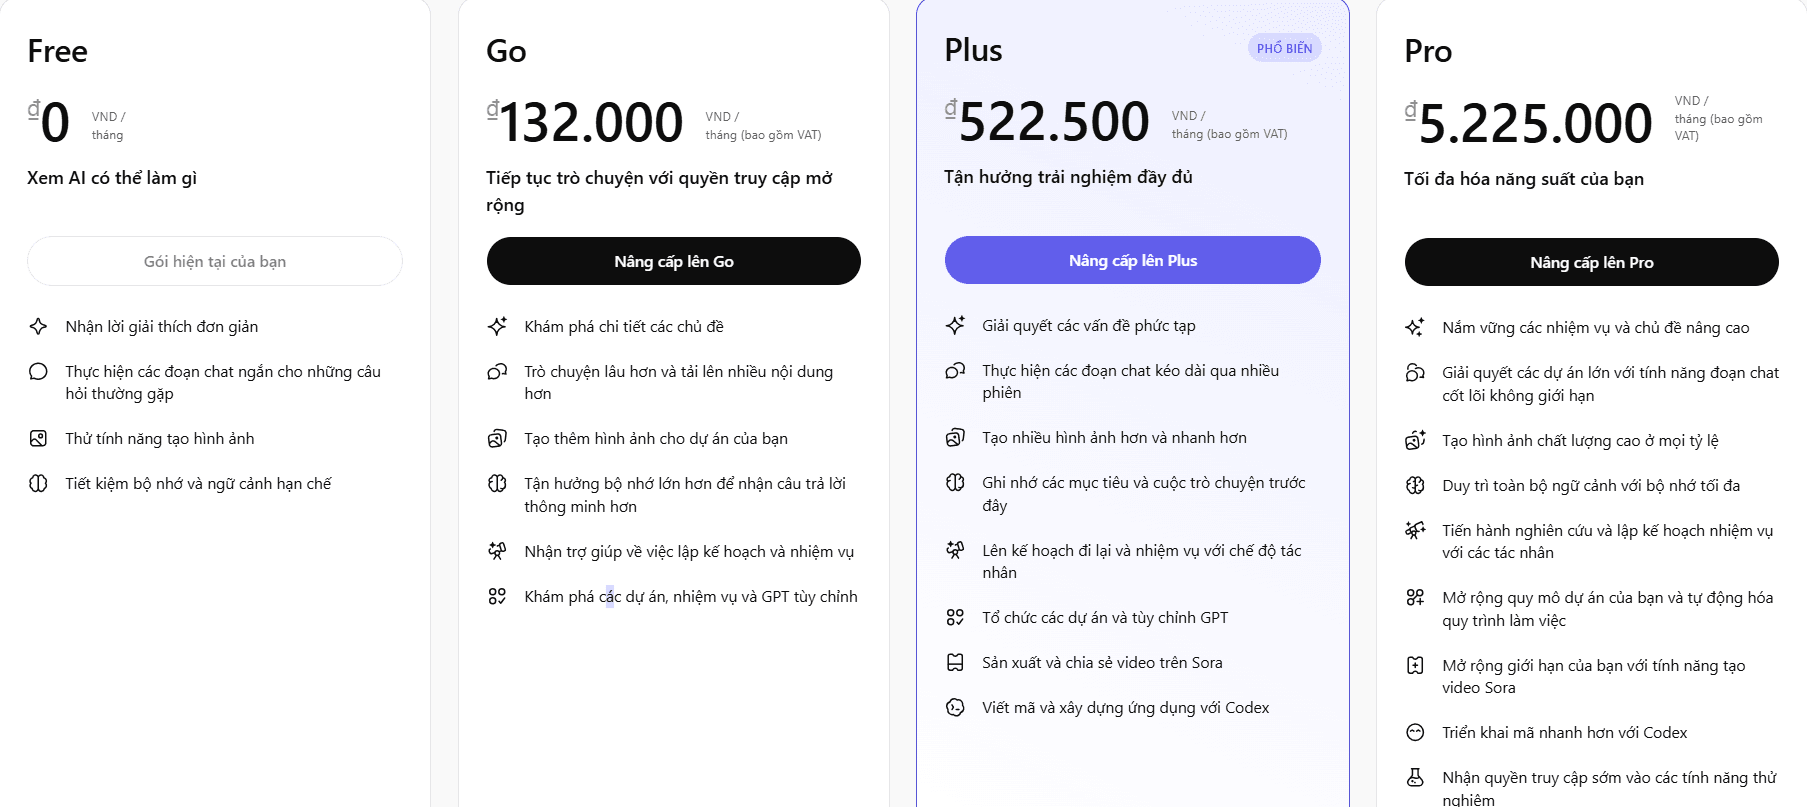Click 'Nâng cấp lên Pro'

tap(1590, 261)
